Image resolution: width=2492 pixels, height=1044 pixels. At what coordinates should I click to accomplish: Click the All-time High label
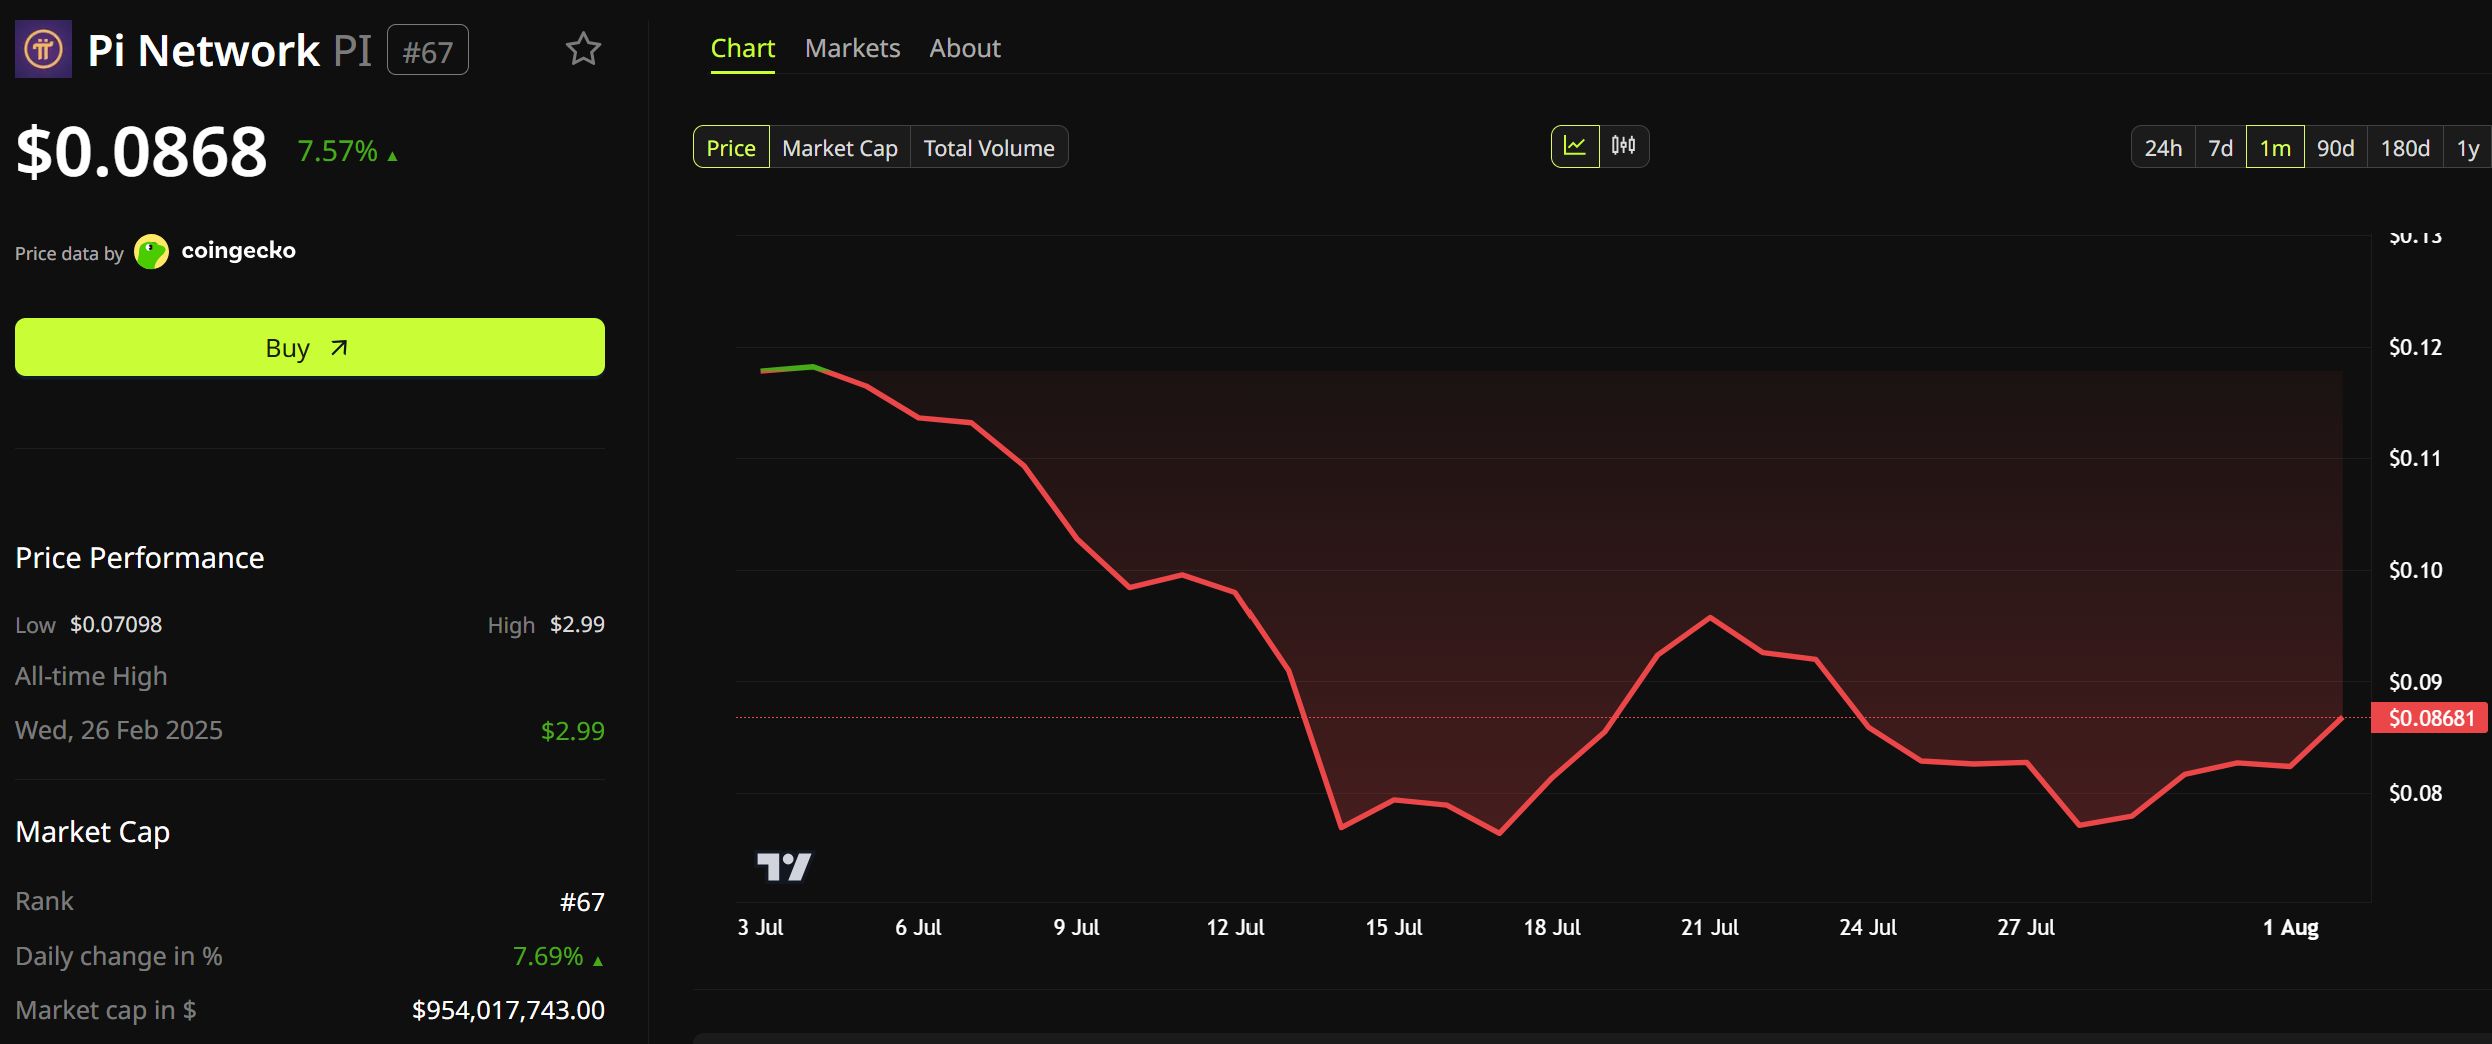[91, 676]
